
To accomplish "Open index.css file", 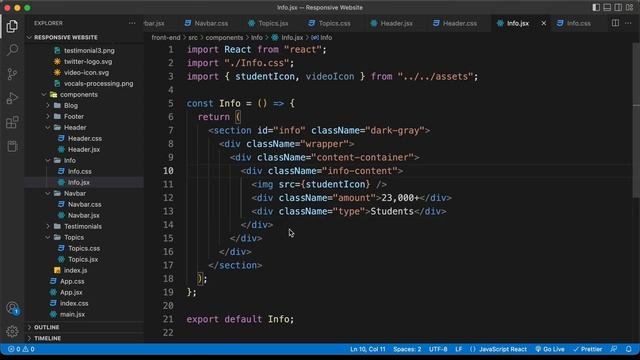I will [74, 304].
